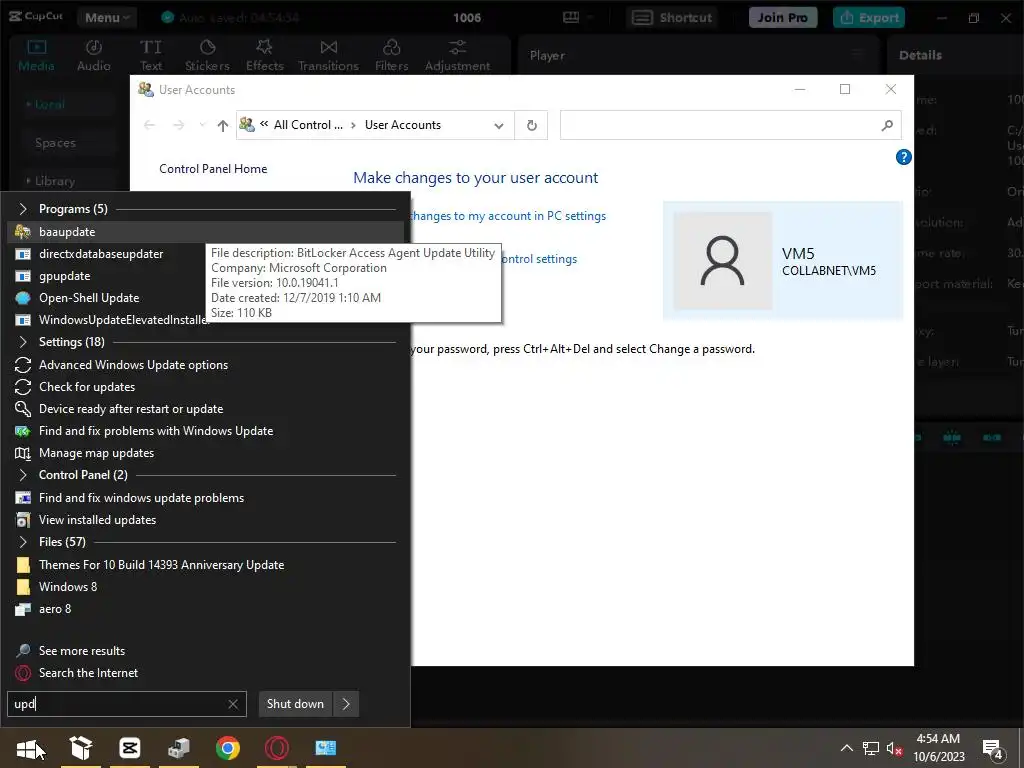This screenshot has width=1024, height=768.
Task: Click changes to my account in PC settings
Action: 508,216
